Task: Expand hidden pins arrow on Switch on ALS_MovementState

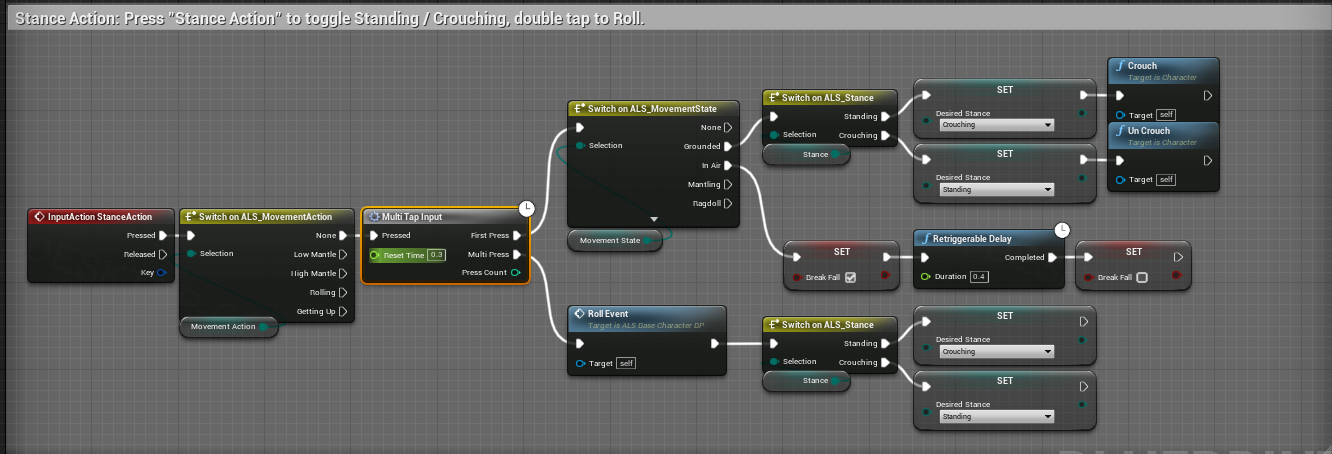Action: click(654, 218)
